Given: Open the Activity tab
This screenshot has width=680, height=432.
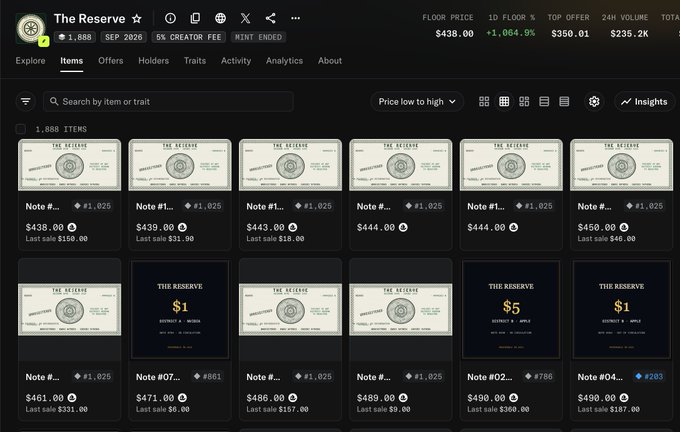Looking at the screenshot, I should [x=236, y=61].
